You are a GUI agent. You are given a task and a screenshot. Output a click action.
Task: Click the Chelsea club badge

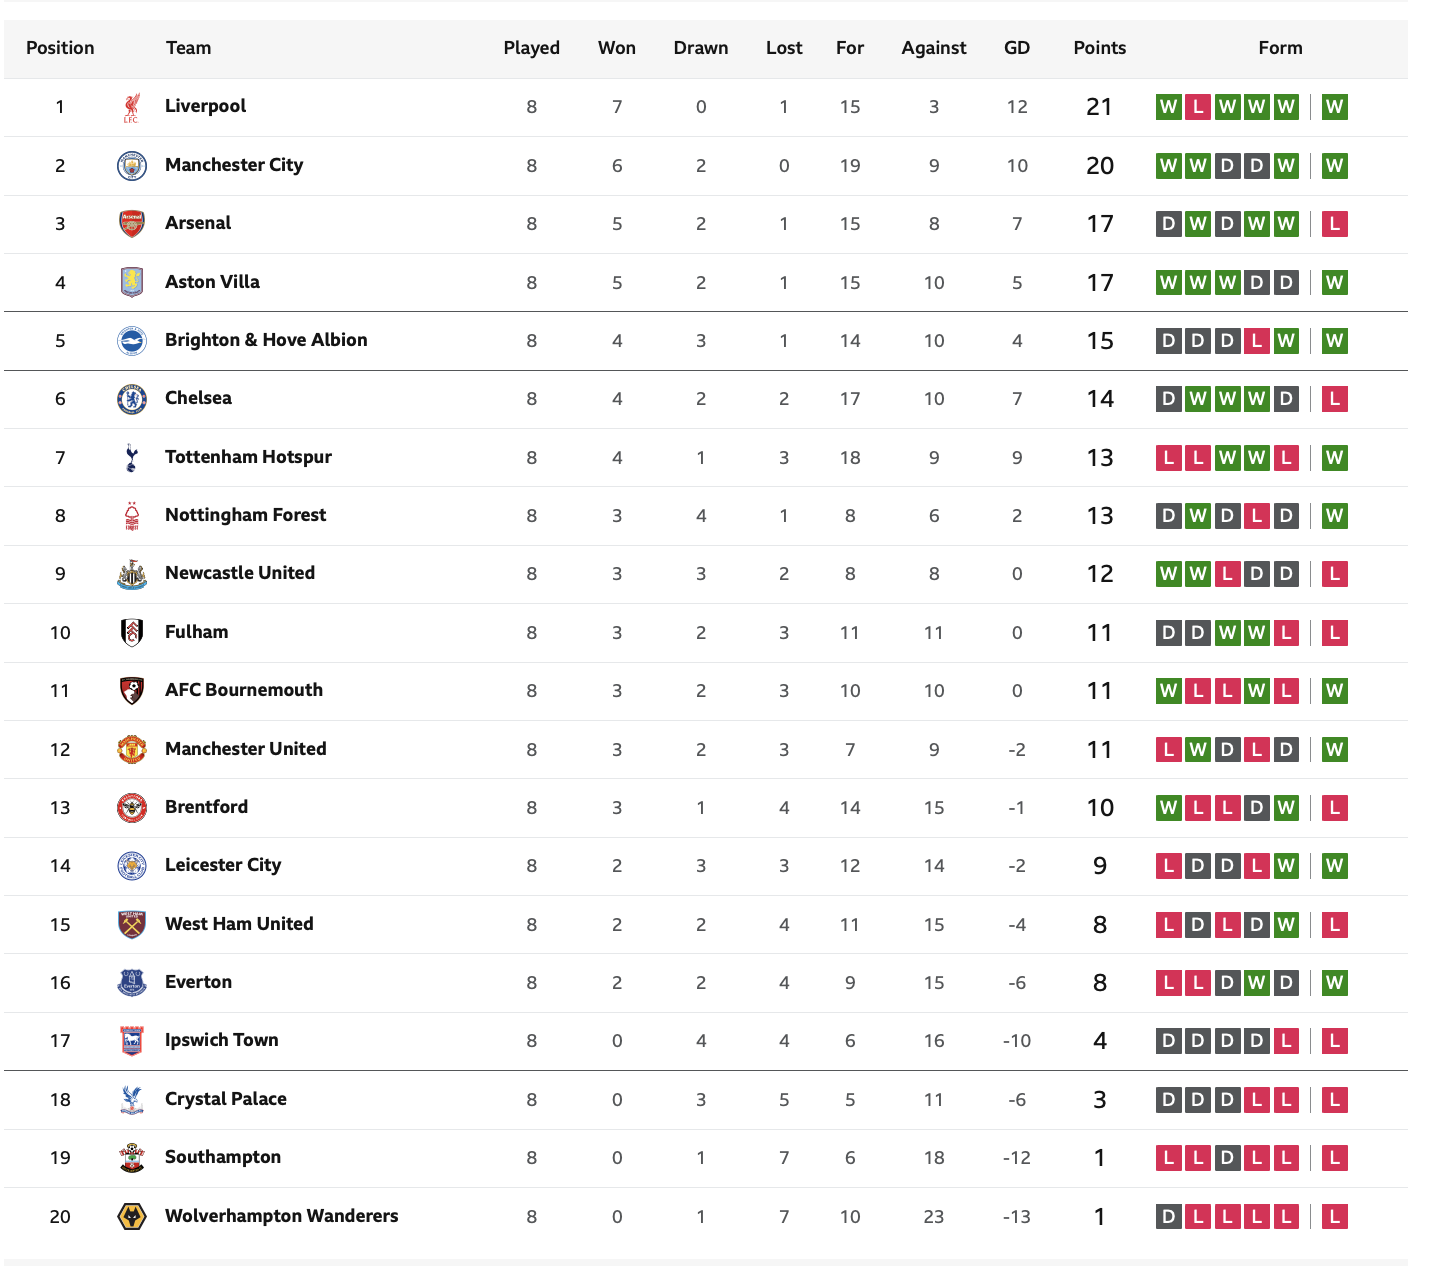point(131,399)
